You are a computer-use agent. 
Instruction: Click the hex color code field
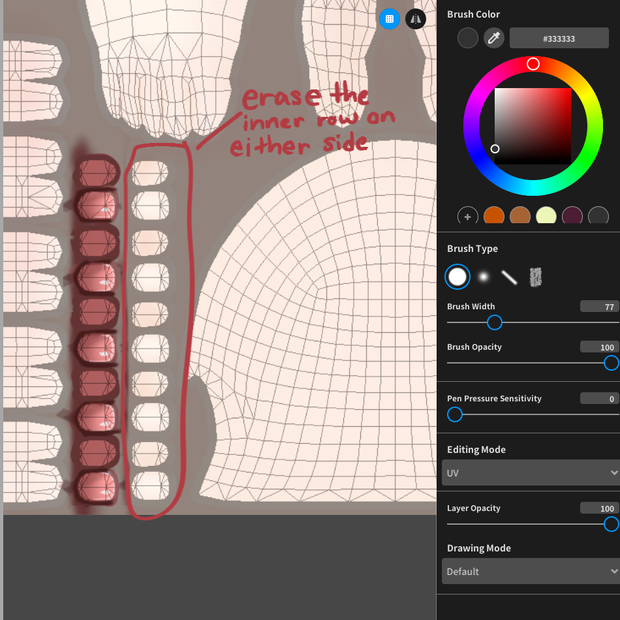[x=559, y=38]
